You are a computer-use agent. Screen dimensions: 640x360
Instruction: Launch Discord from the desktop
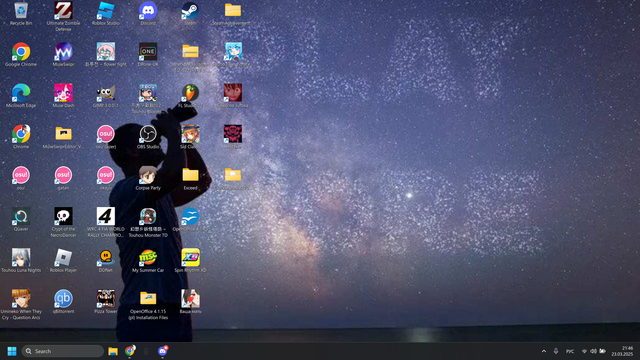pos(148,13)
